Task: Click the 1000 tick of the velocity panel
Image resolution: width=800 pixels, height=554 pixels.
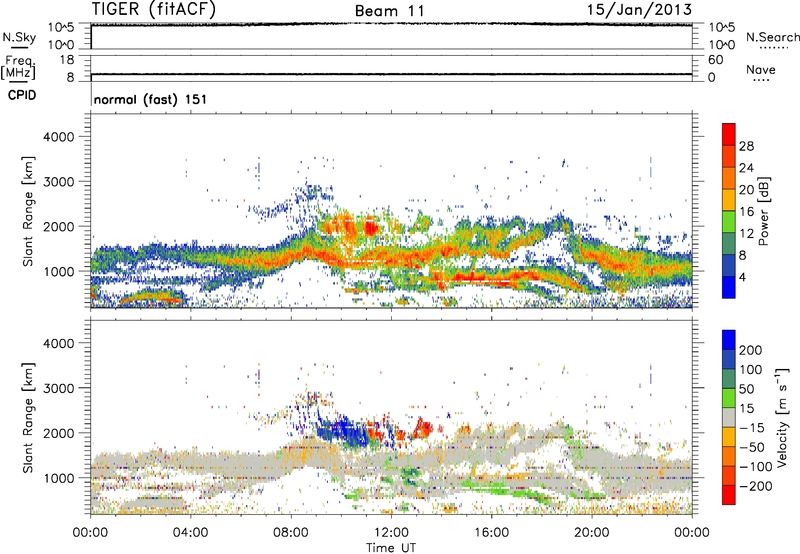Action: point(59,478)
